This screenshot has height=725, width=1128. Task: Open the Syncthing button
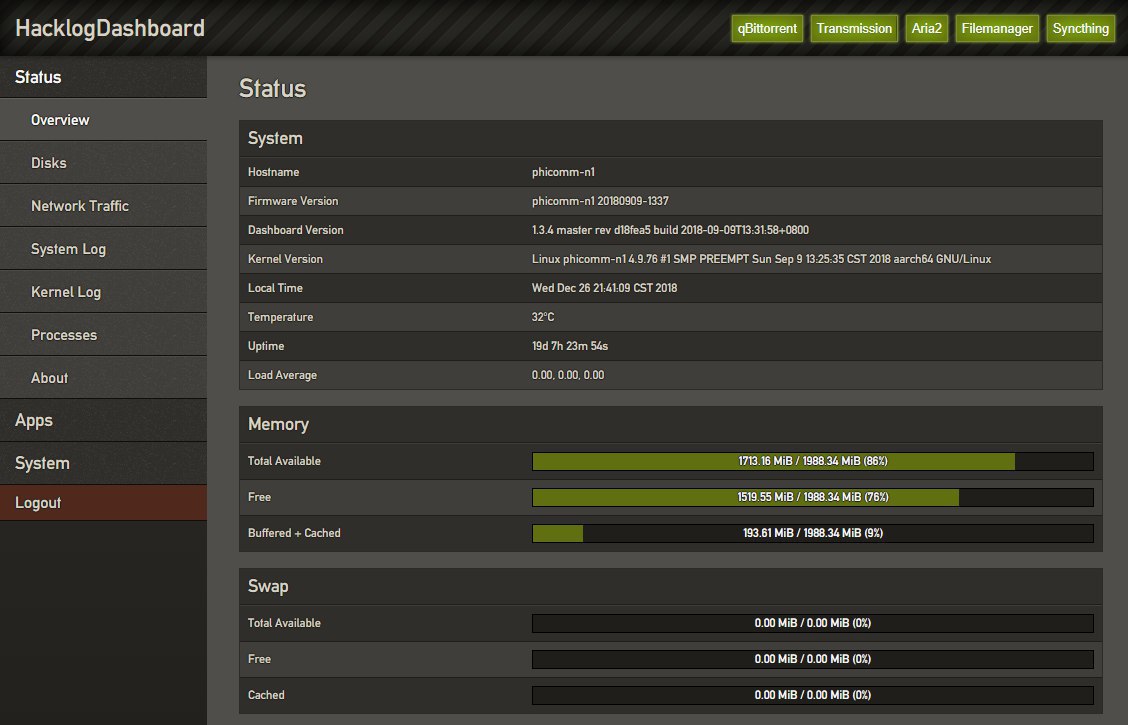tap(1080, 28)
